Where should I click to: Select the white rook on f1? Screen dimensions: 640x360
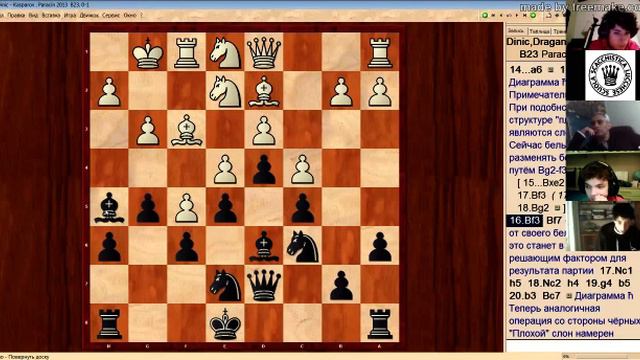(186, 53)
